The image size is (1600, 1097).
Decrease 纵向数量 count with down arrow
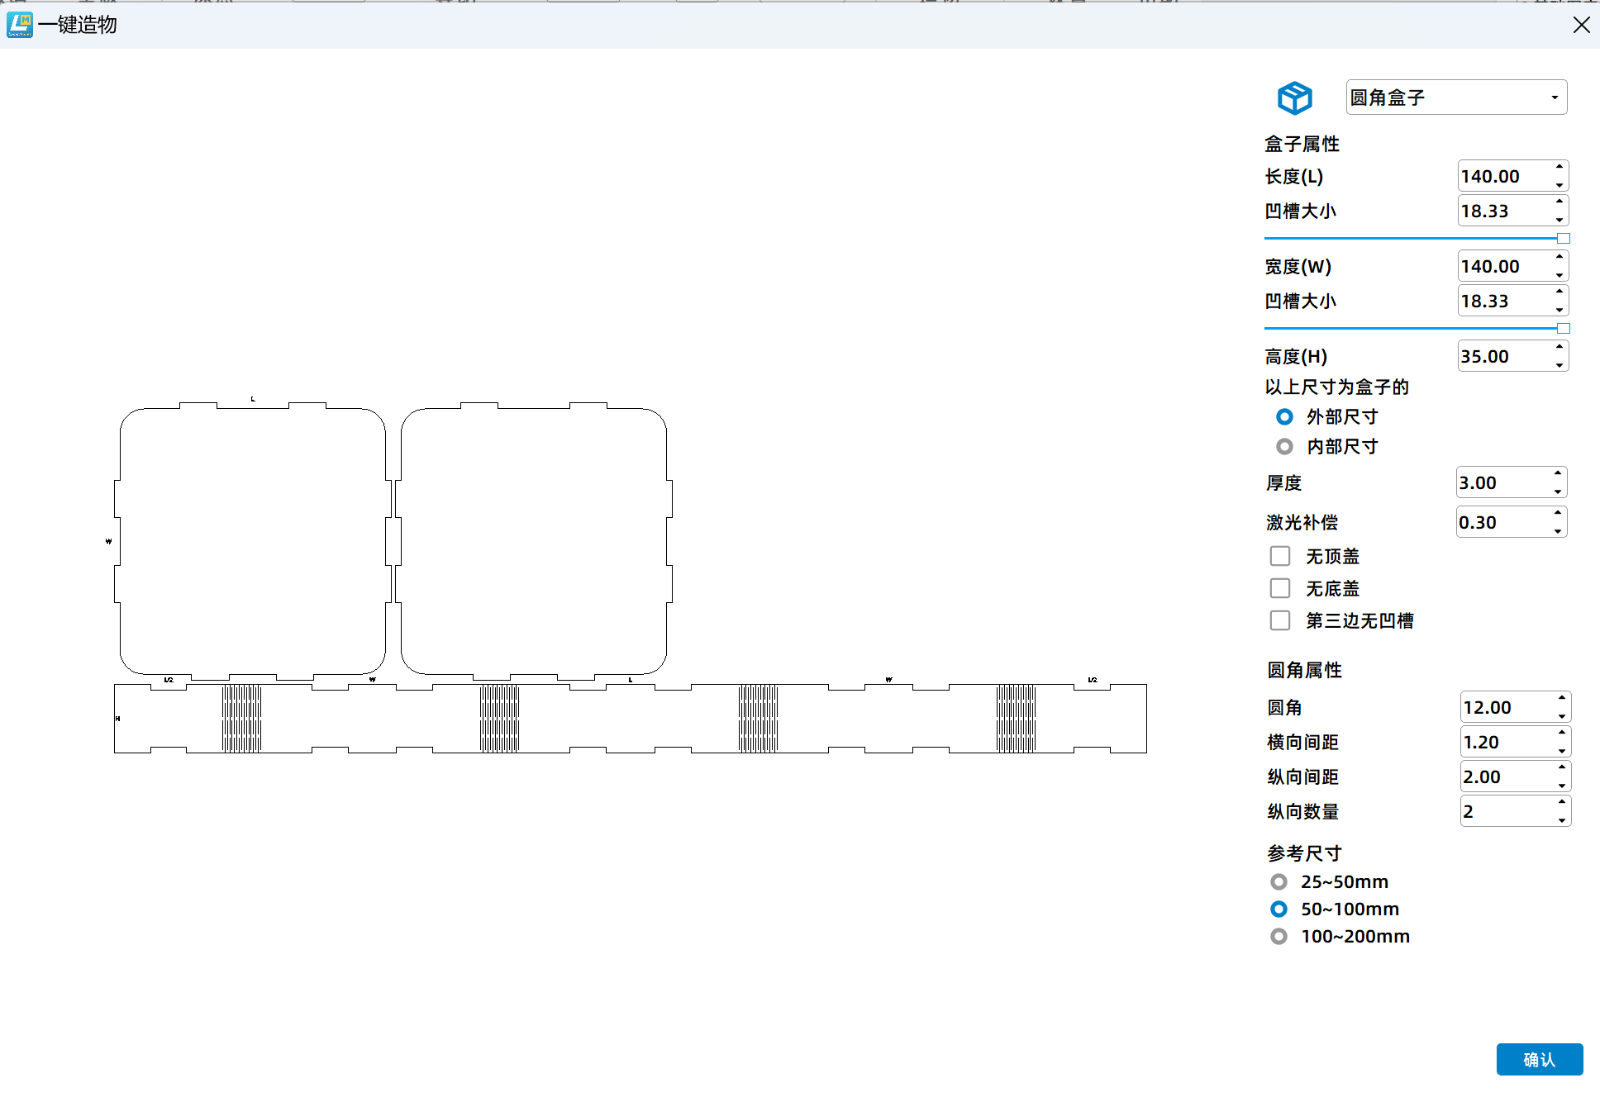[1561, 820]
